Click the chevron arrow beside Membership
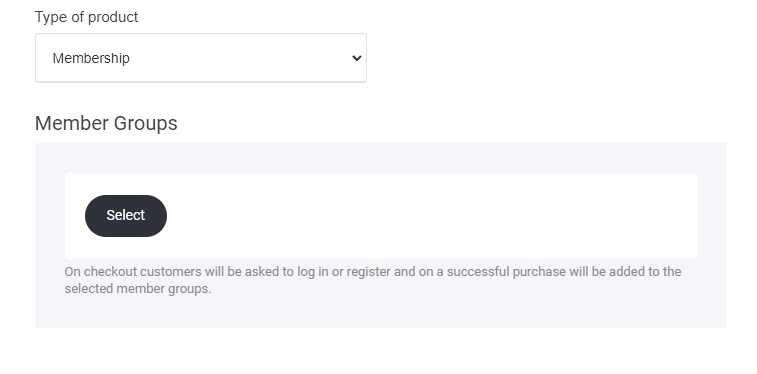 357,58
